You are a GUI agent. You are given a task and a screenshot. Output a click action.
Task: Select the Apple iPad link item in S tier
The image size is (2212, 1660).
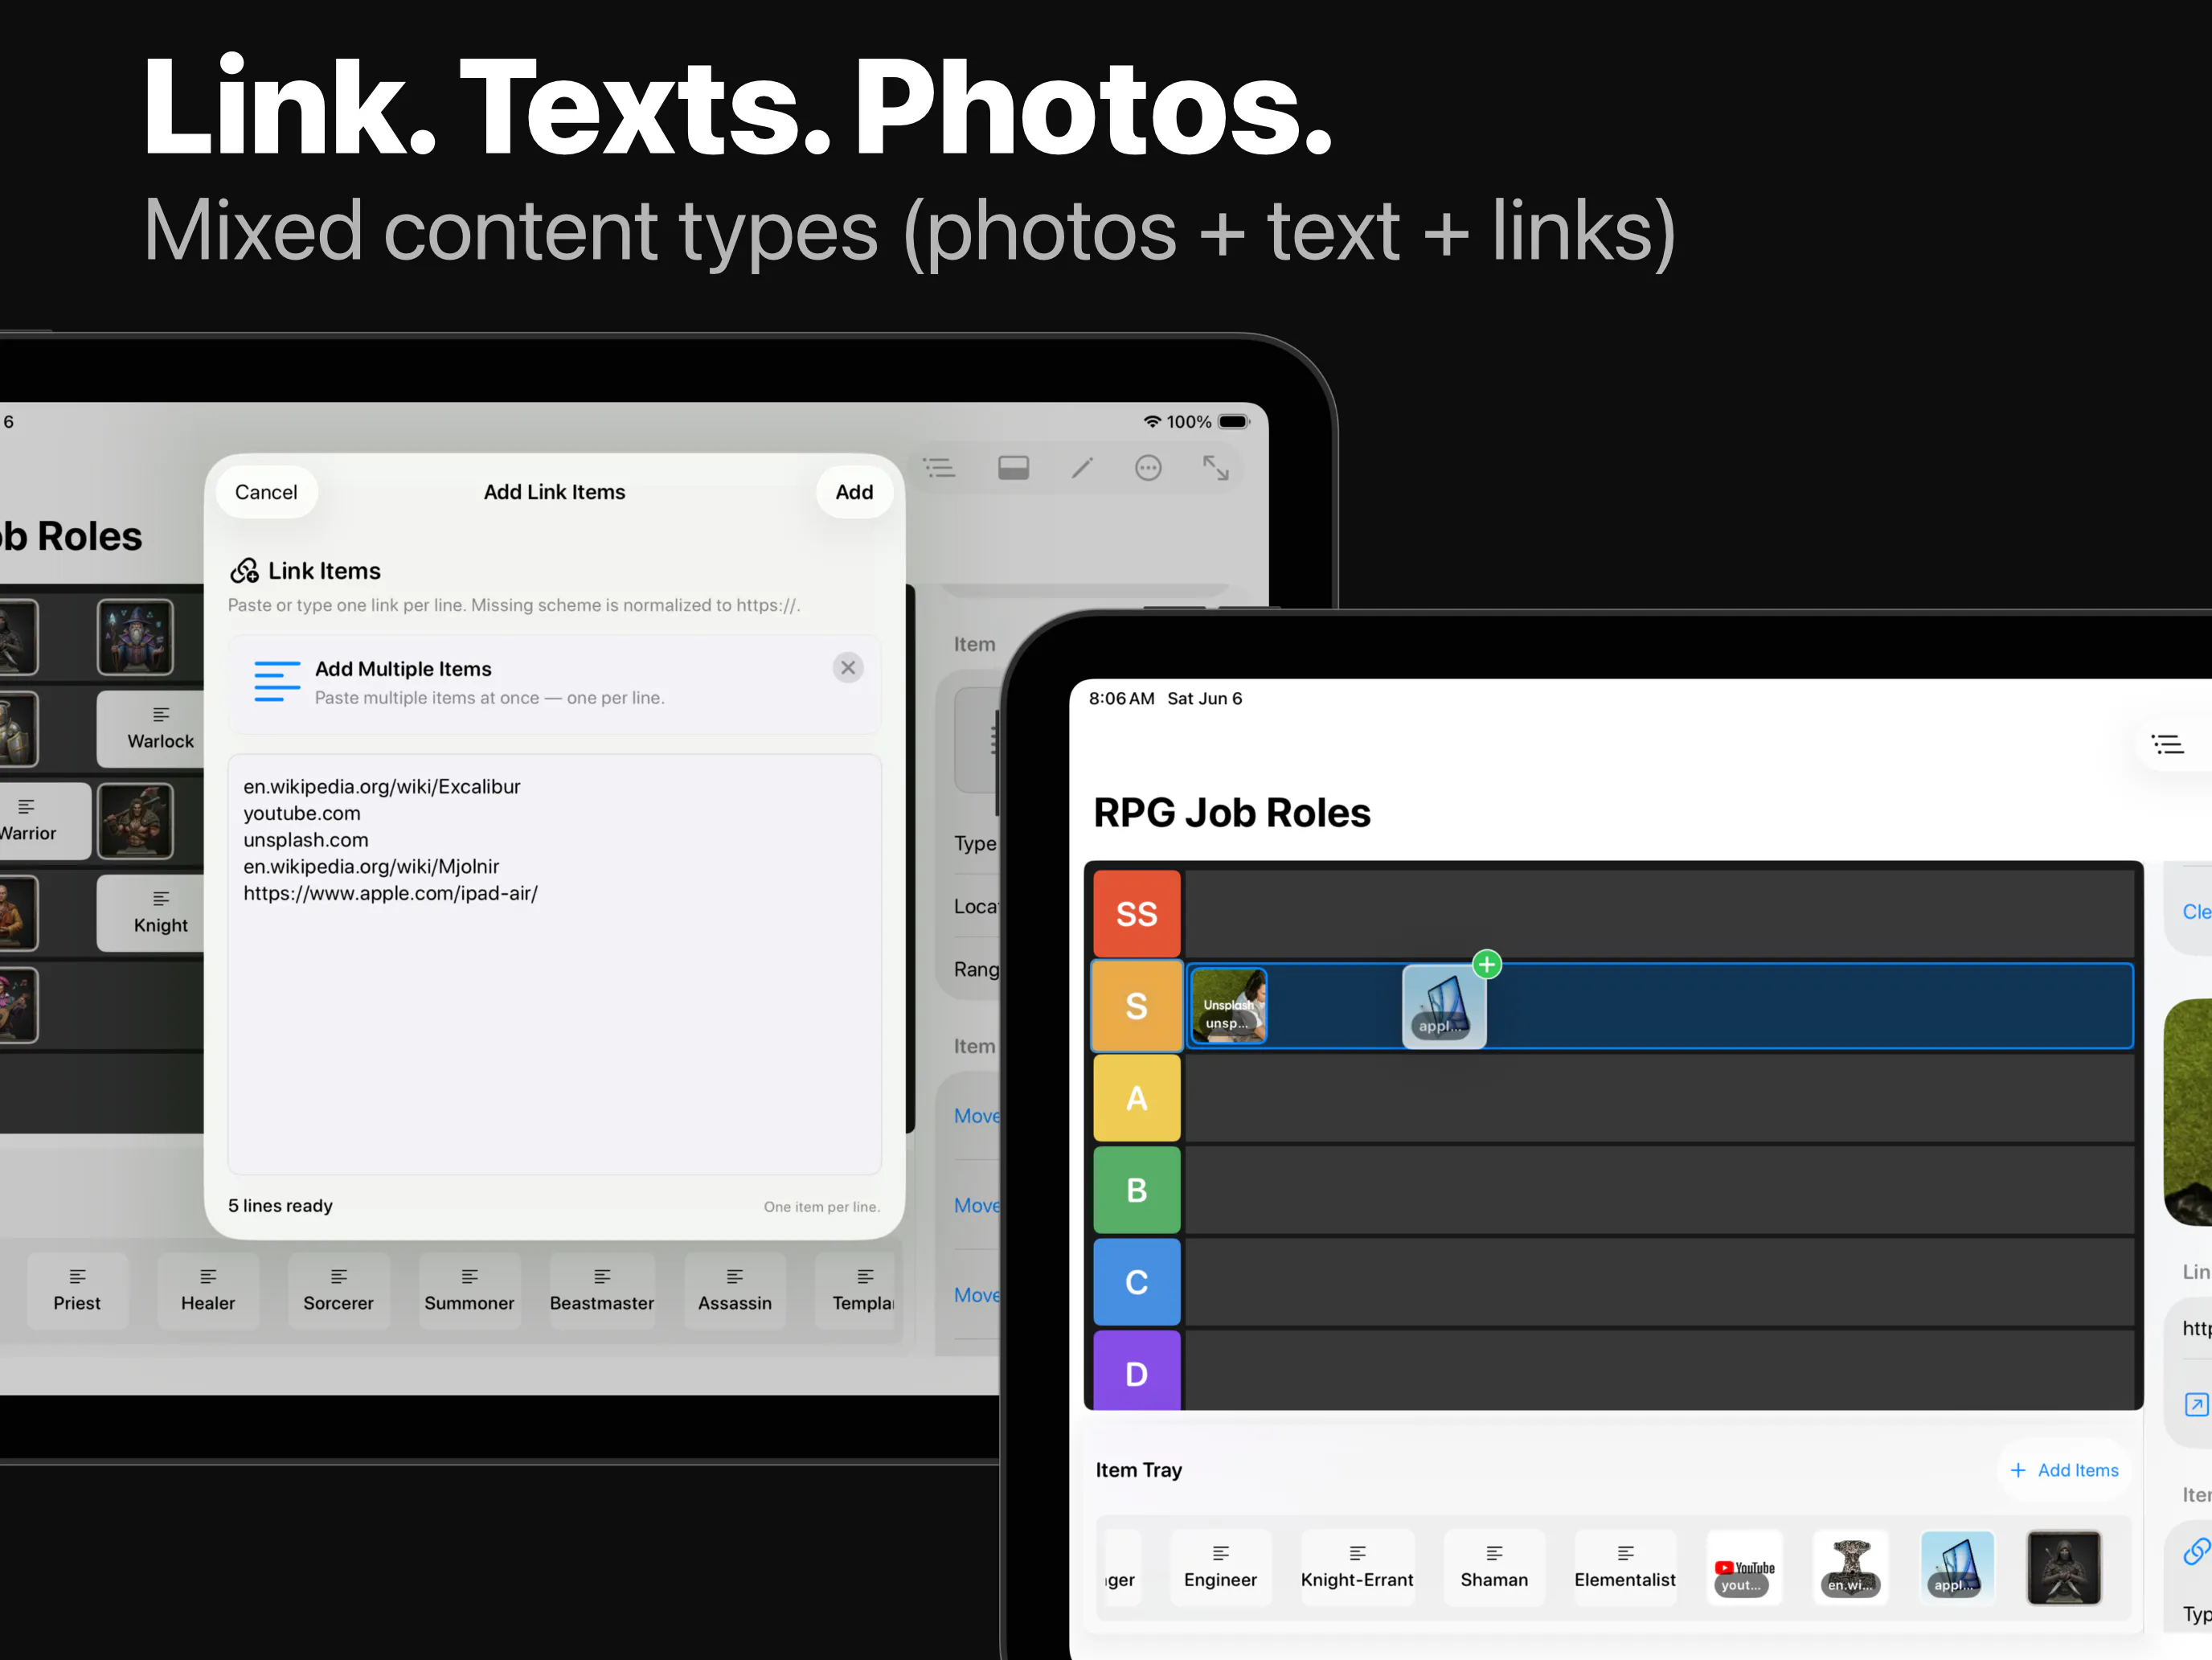coord(1444,1006)
